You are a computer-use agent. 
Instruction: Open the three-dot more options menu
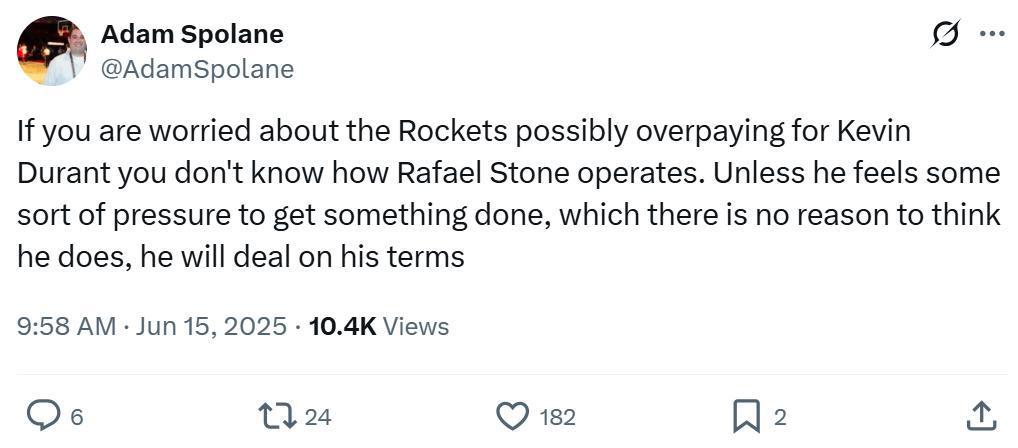[x=991, y=34]
